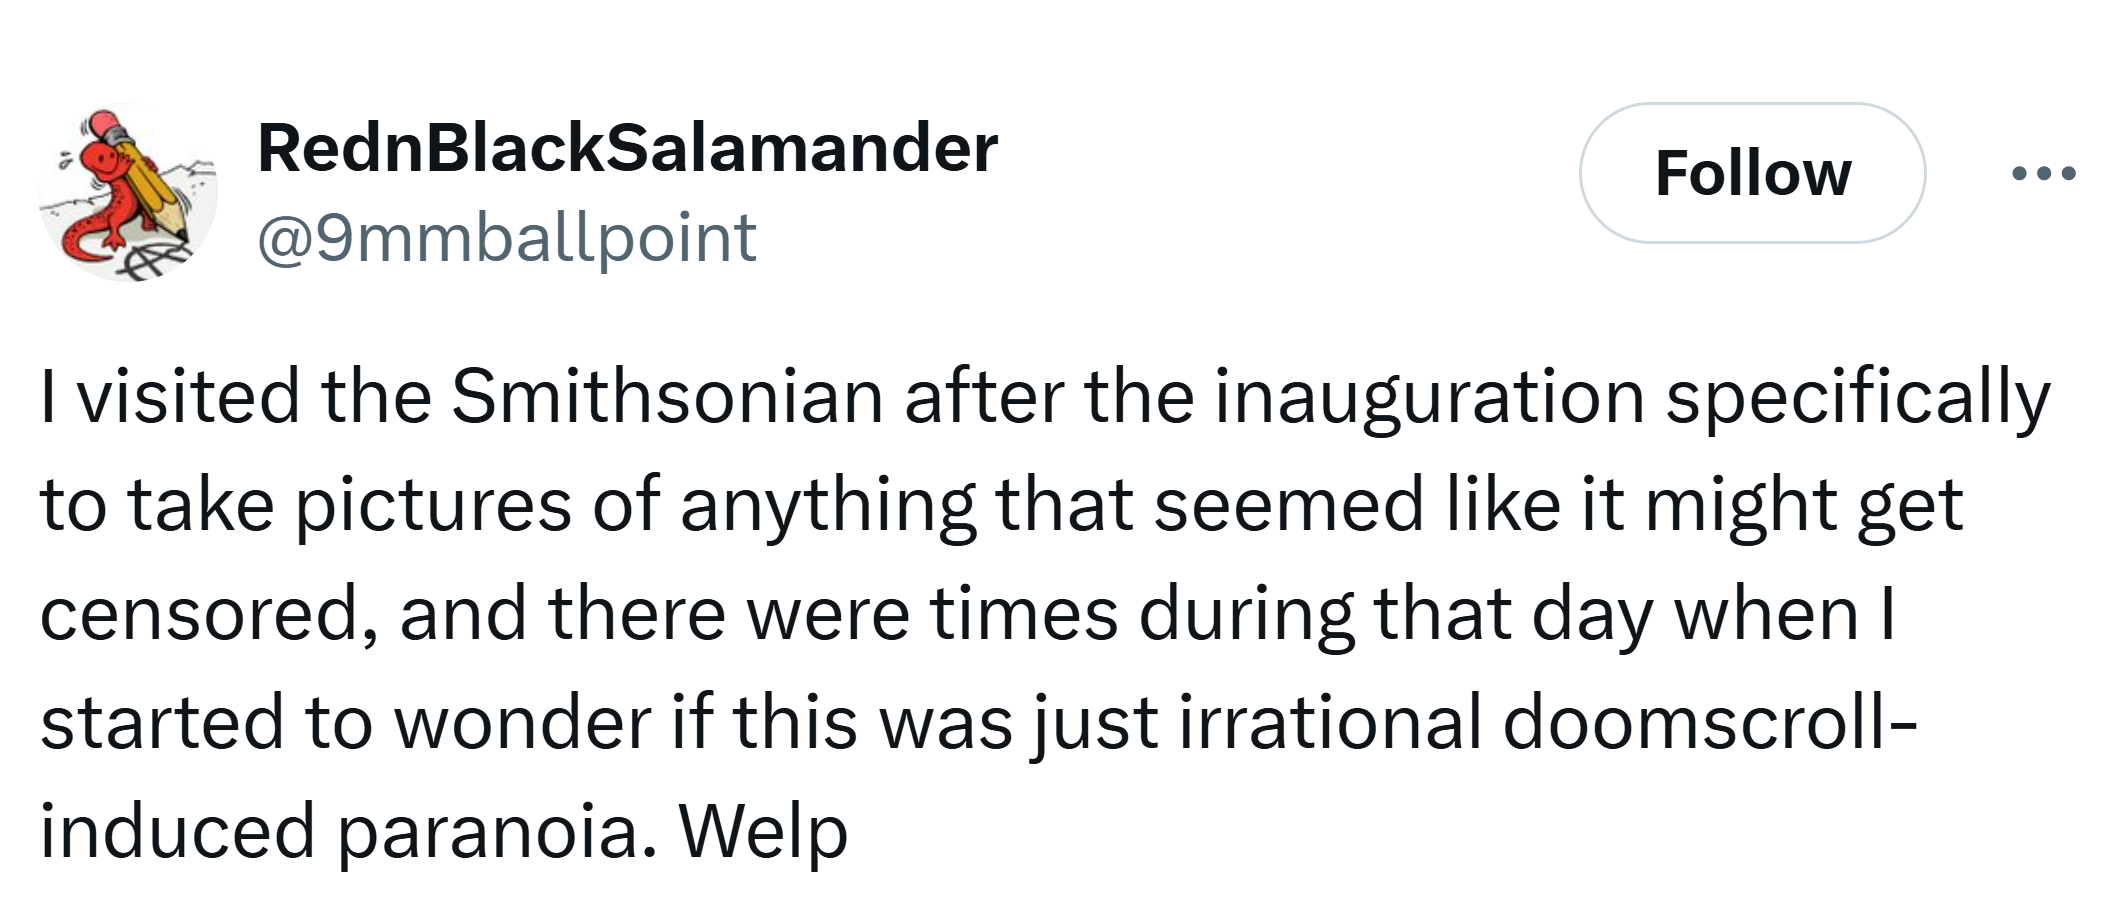The width and height of the screenshot is (2121, 912).
Task: Click the word anything in the tweet
Action: [x=828, y=506]
